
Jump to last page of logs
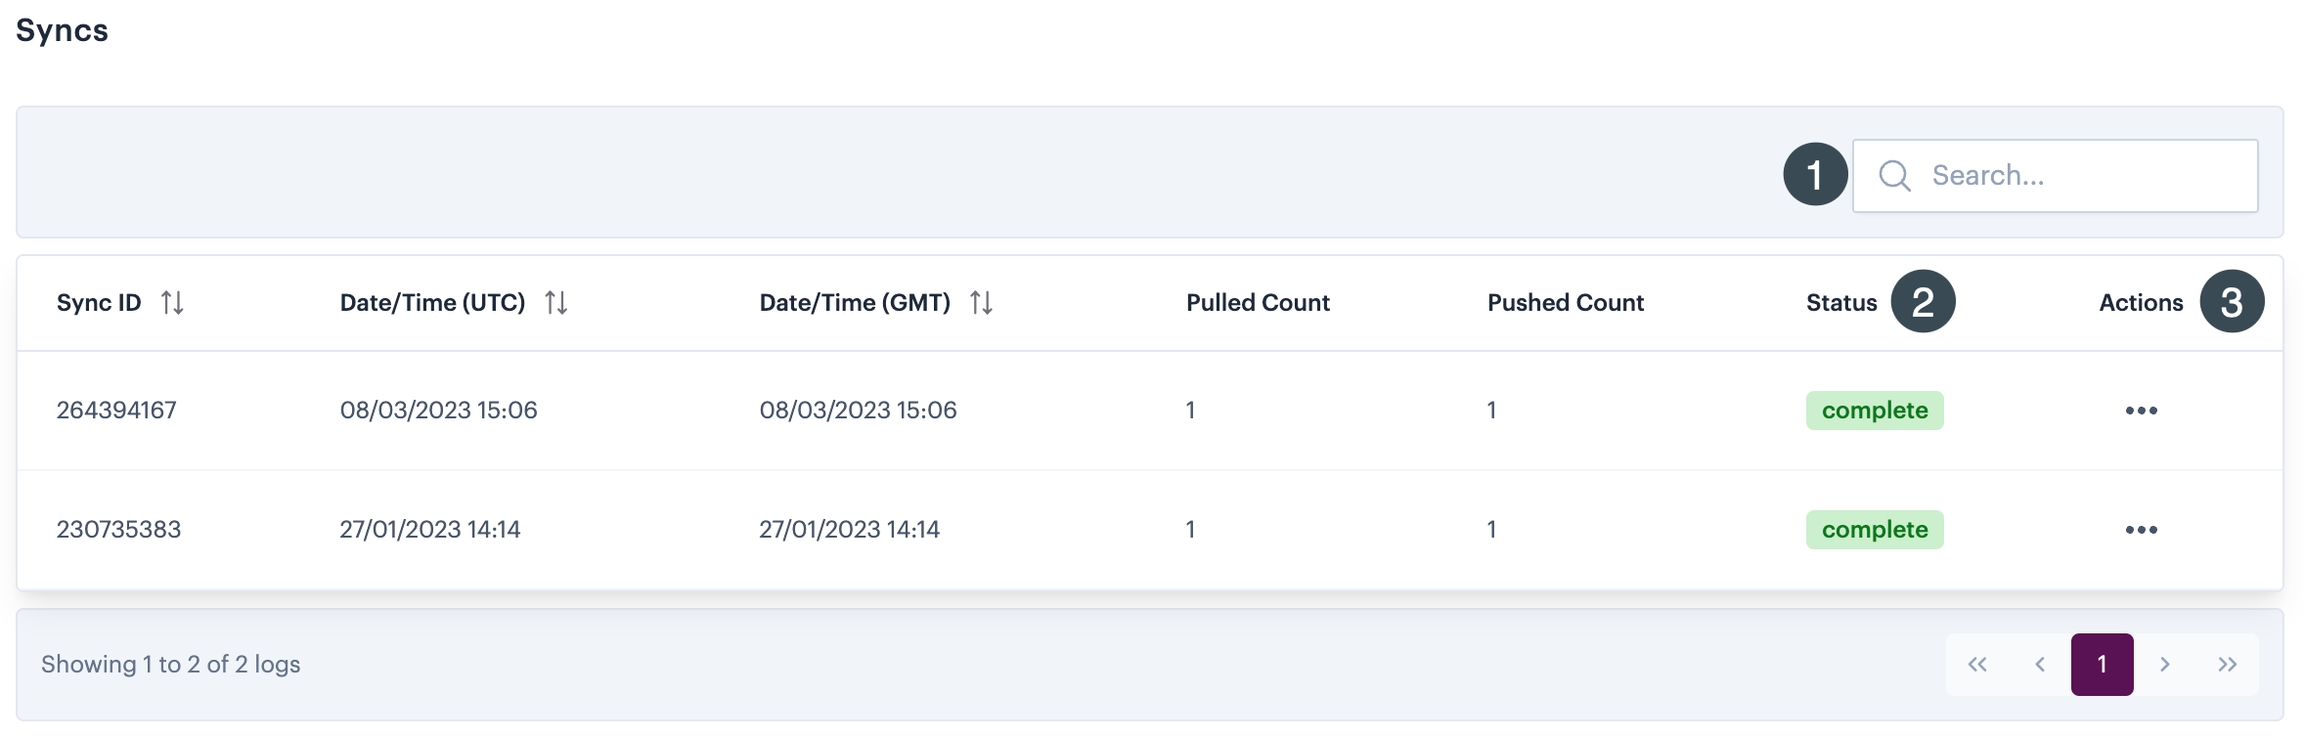point(2227,664)
